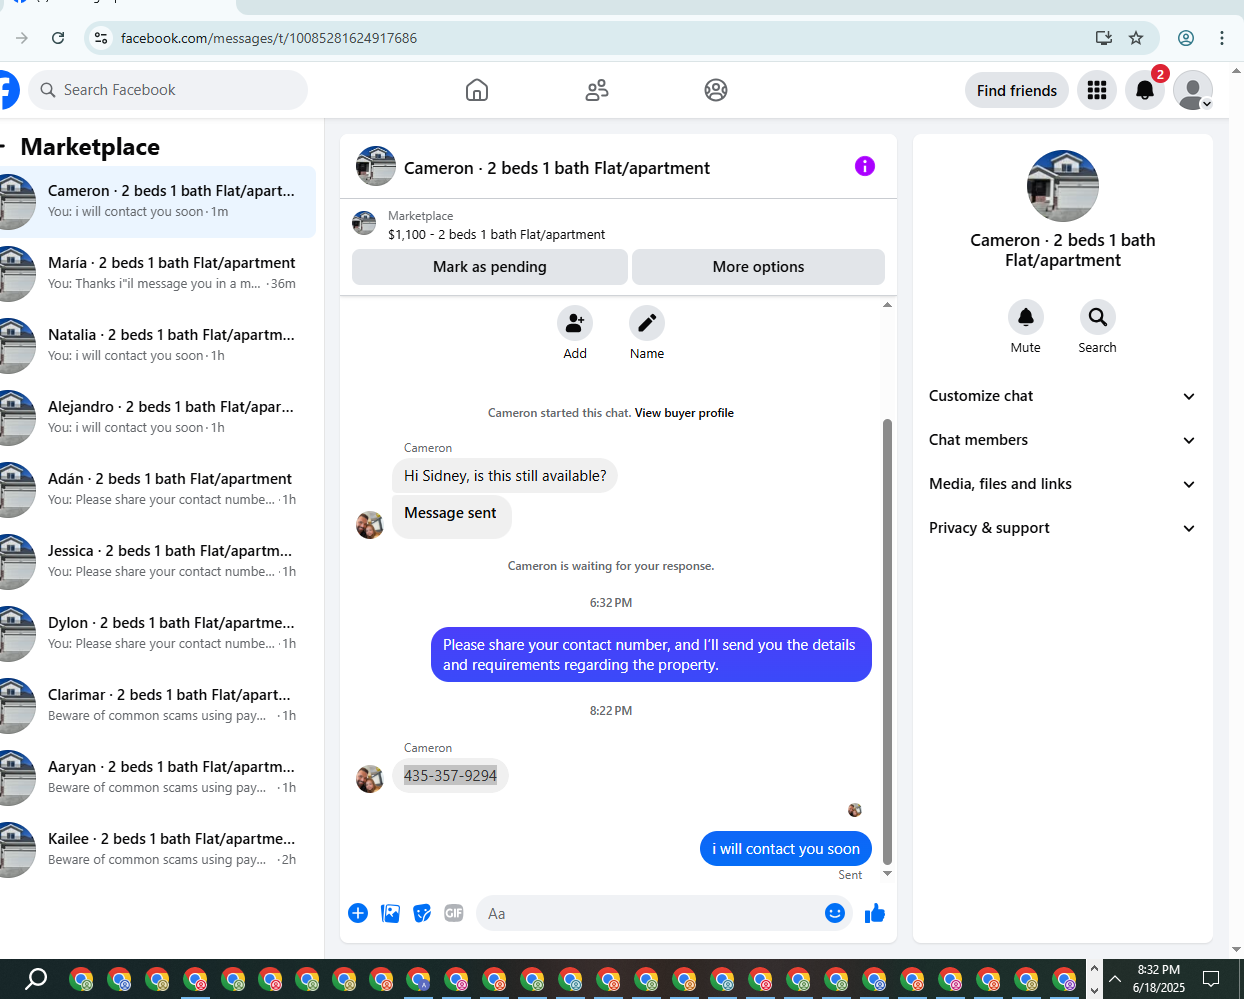Open Windows taskbar search magnifier

36,978
